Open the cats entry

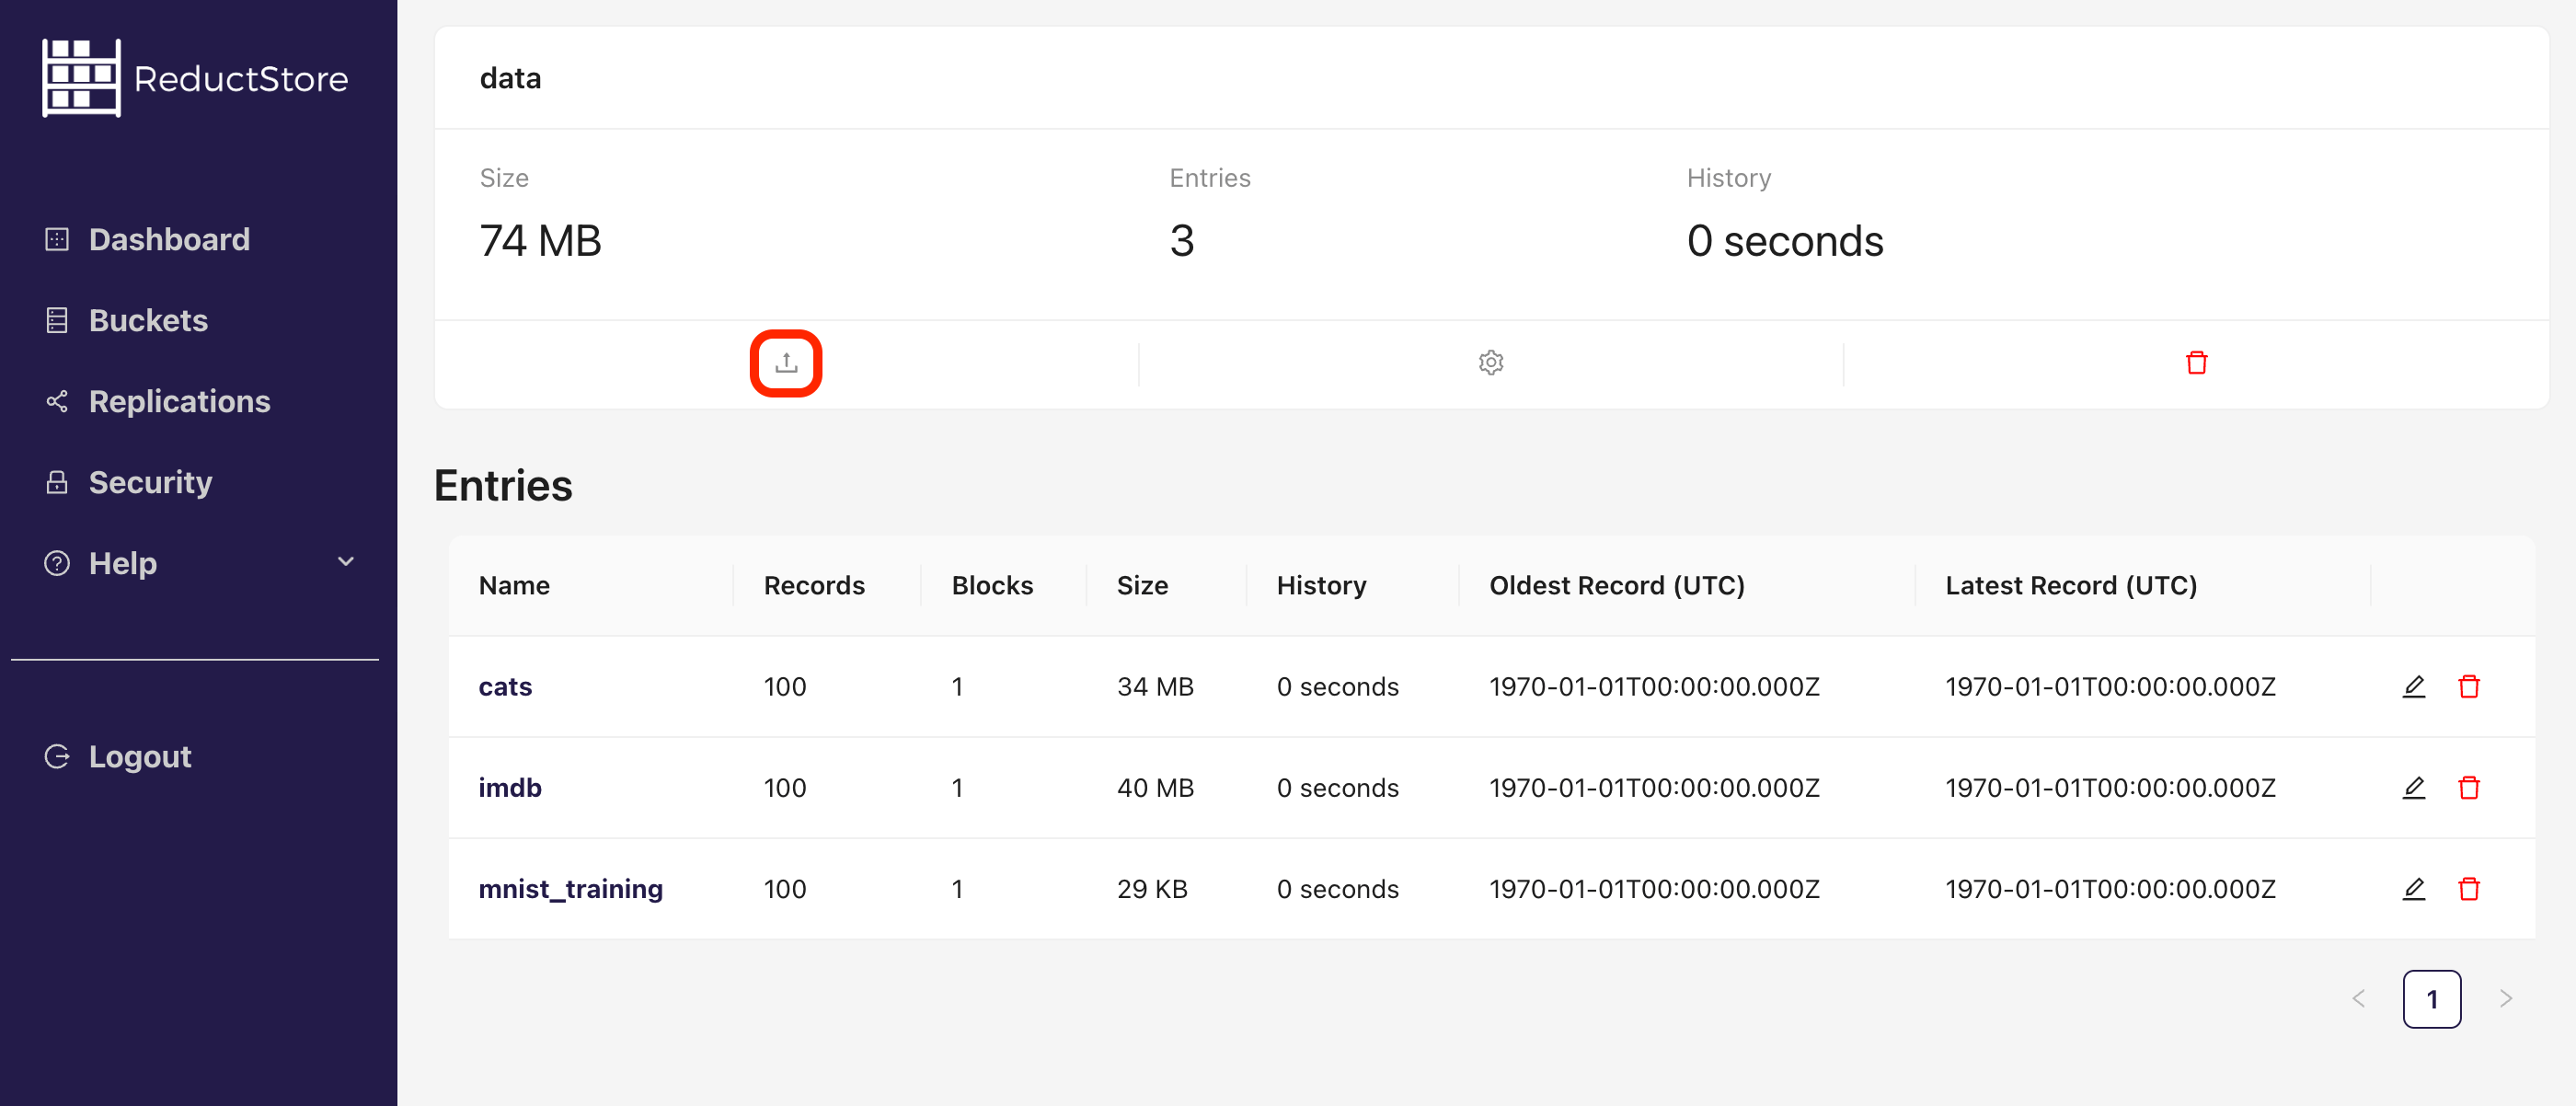coord(505,687)
